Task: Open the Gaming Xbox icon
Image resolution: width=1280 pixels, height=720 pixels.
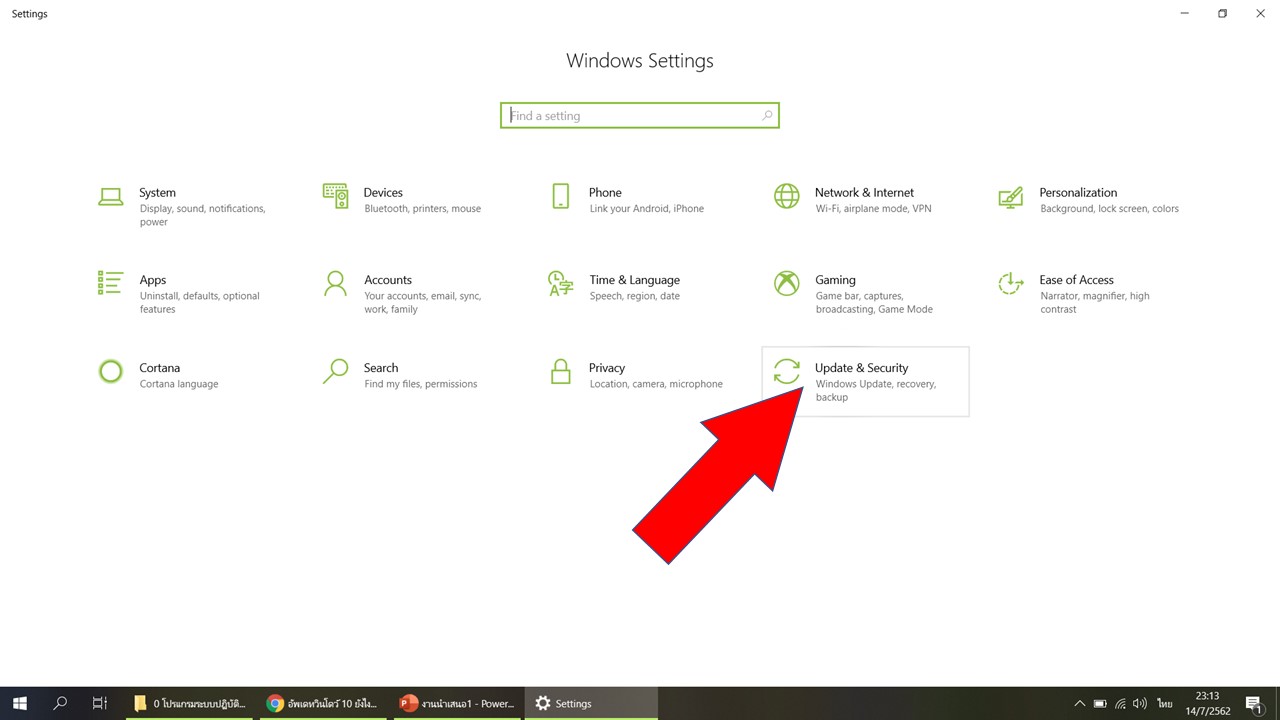Action: 787,284
